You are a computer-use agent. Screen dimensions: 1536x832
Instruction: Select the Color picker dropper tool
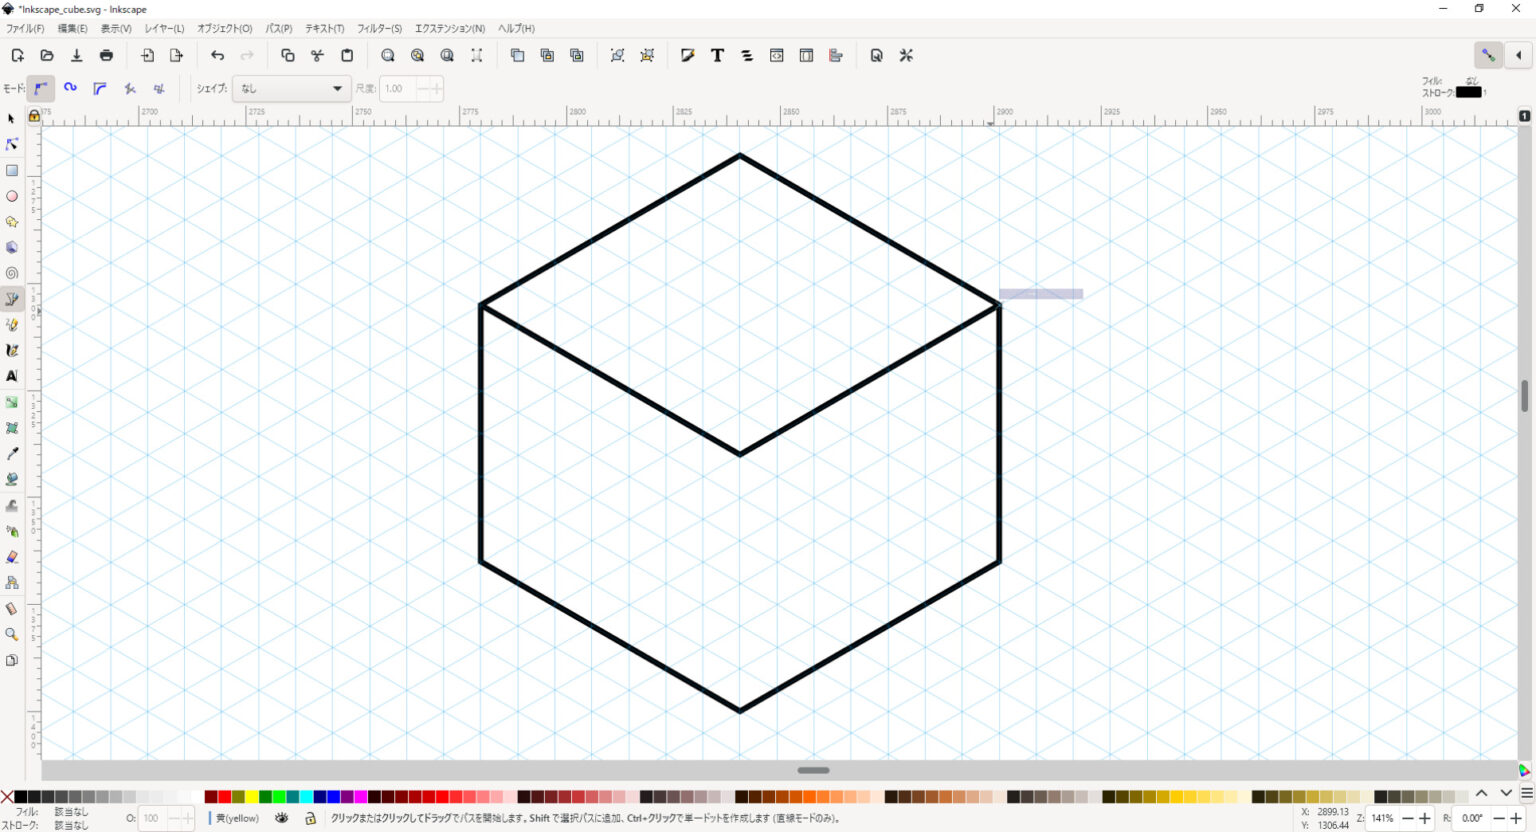[x=12, y=454]
